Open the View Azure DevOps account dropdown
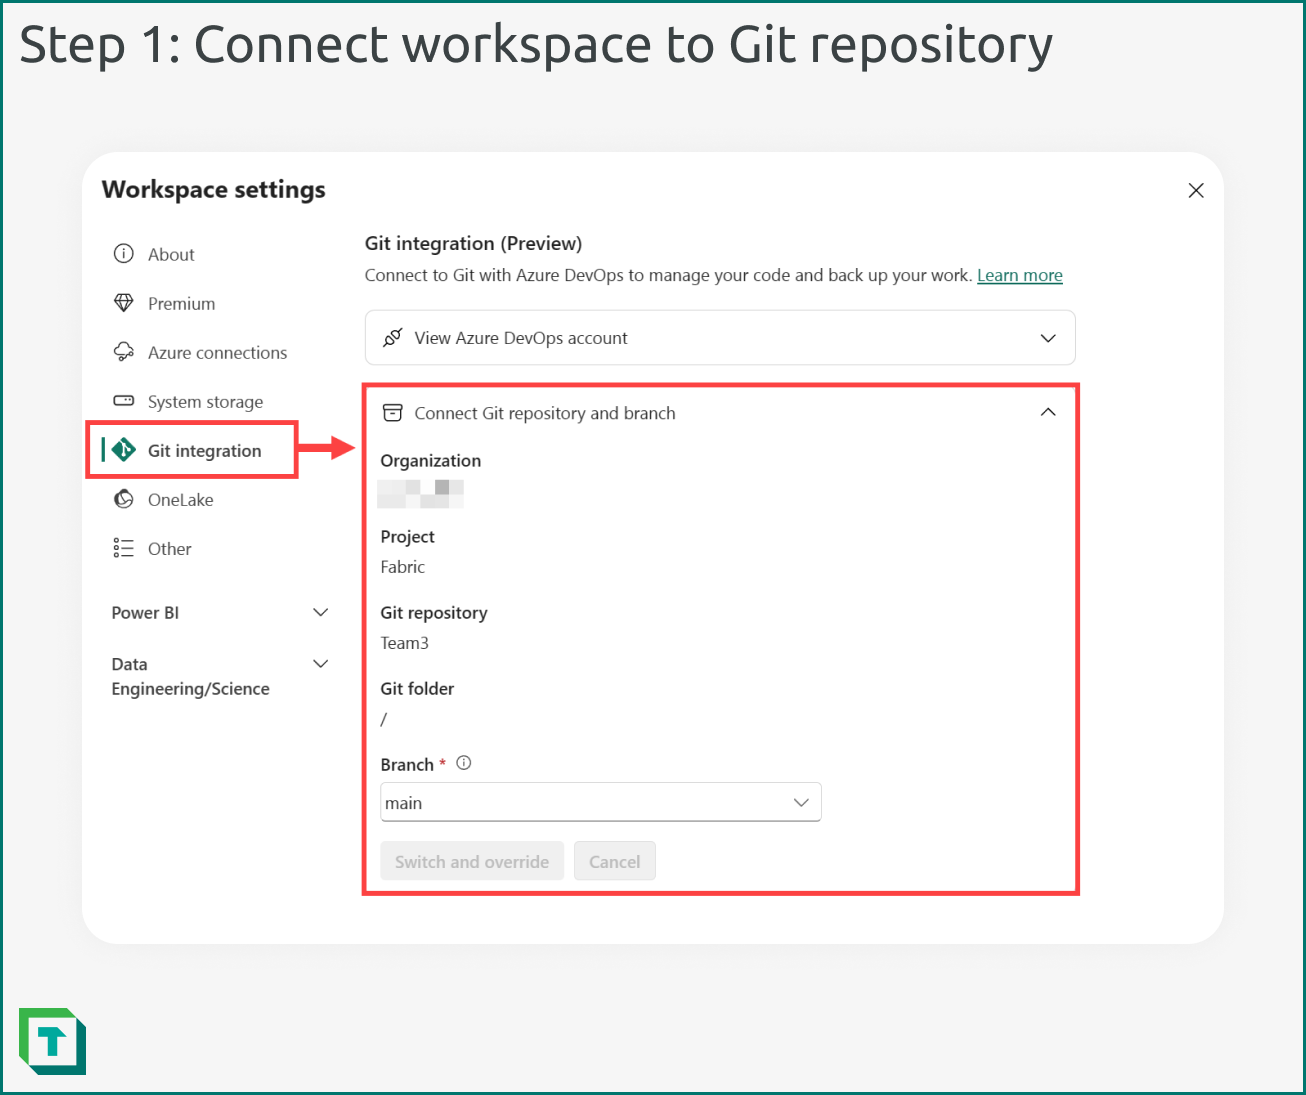Screen dimensions: 1306x1095 pyautogui.click(x=1048, y=338)
